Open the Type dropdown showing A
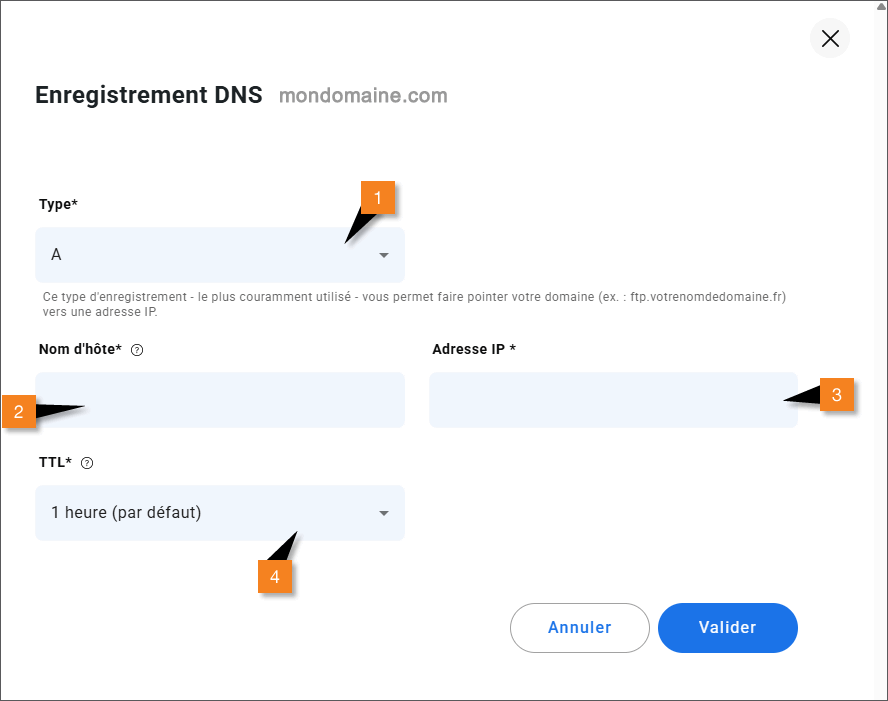Image resolution: width=888 pixels, height=701 pixels. pos(220,255)
